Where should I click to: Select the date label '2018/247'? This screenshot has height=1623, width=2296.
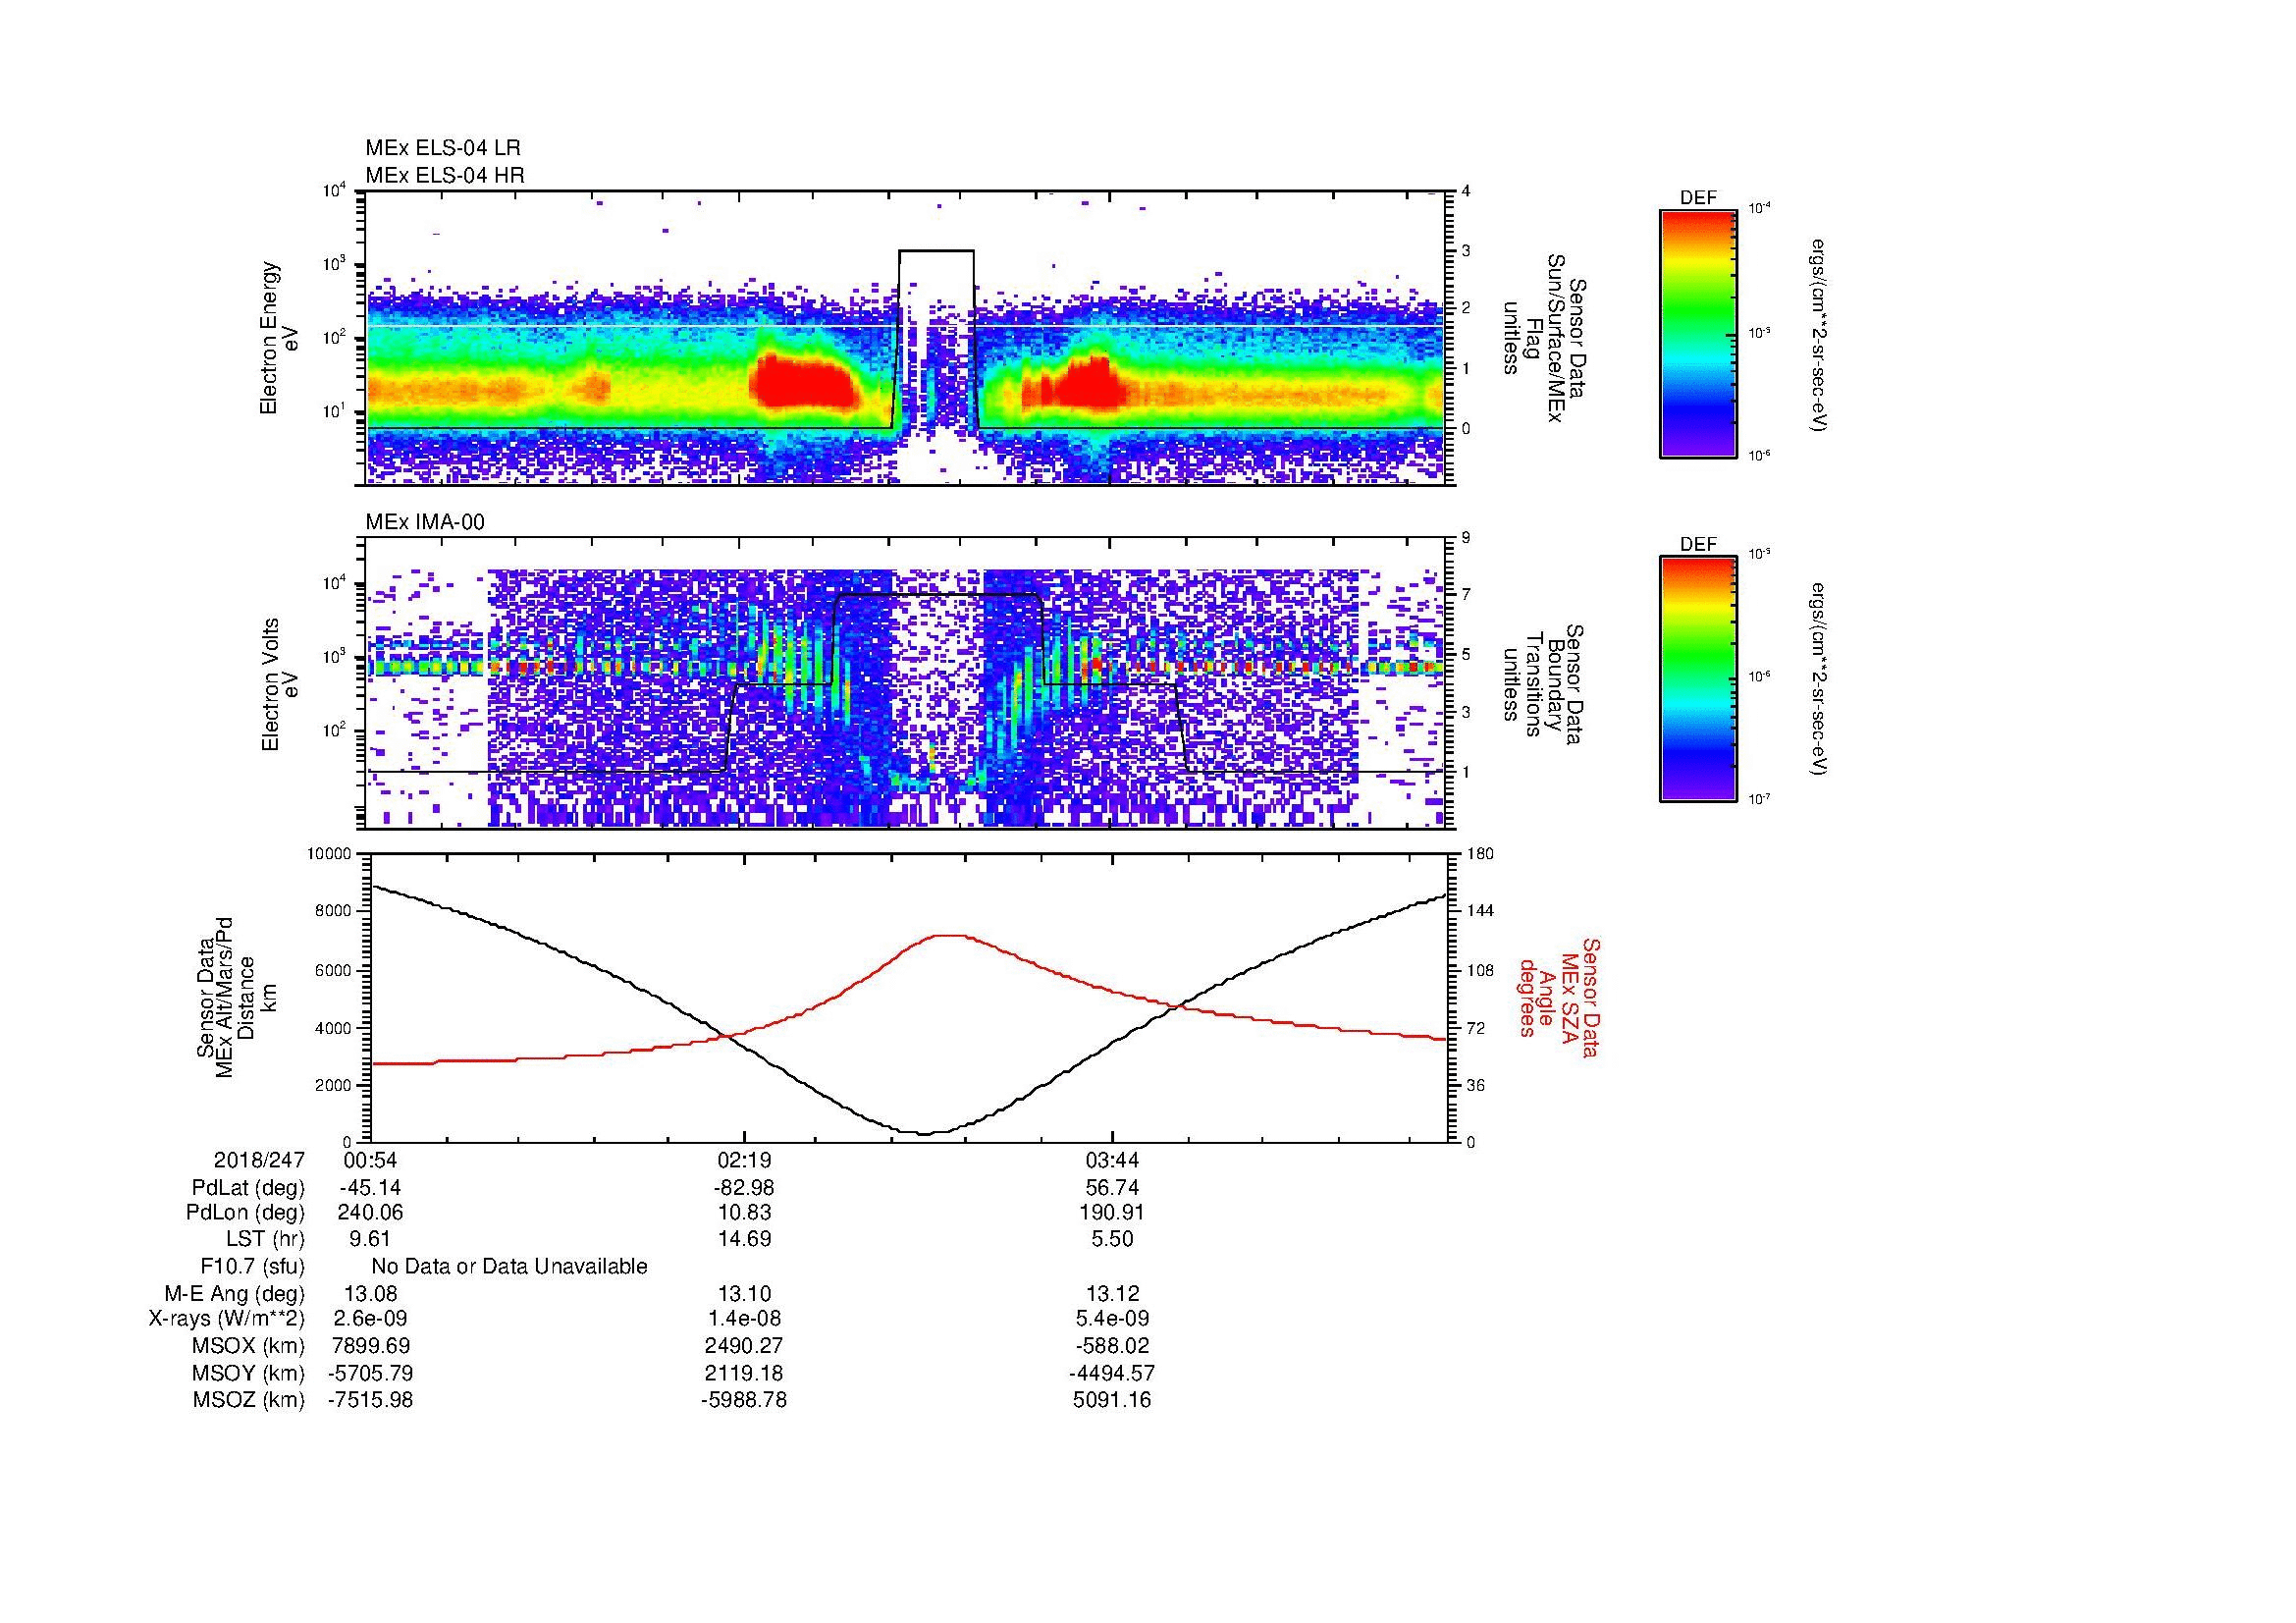pyautogui.click(x=259, y=1161)
